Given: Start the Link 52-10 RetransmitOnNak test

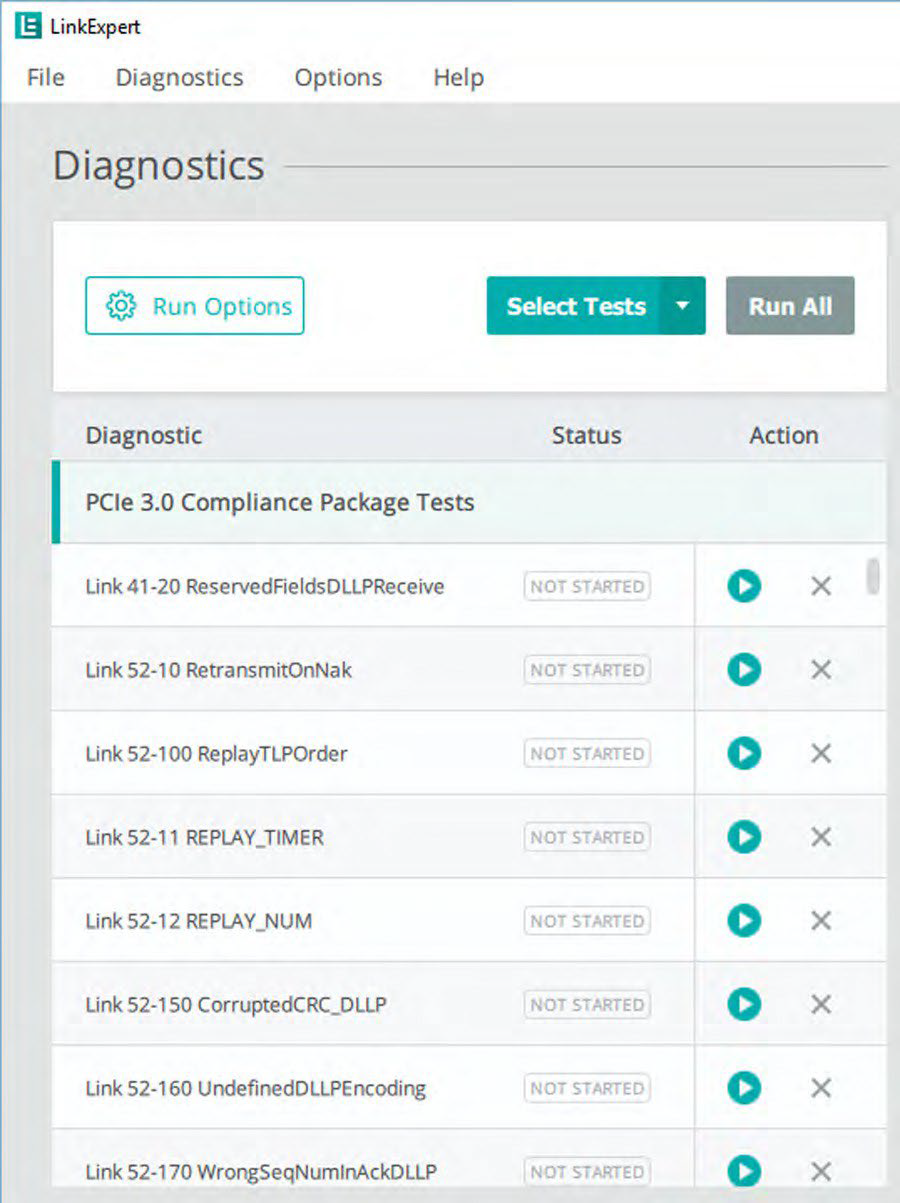Looking at the screenshot, I should (744, 669).
